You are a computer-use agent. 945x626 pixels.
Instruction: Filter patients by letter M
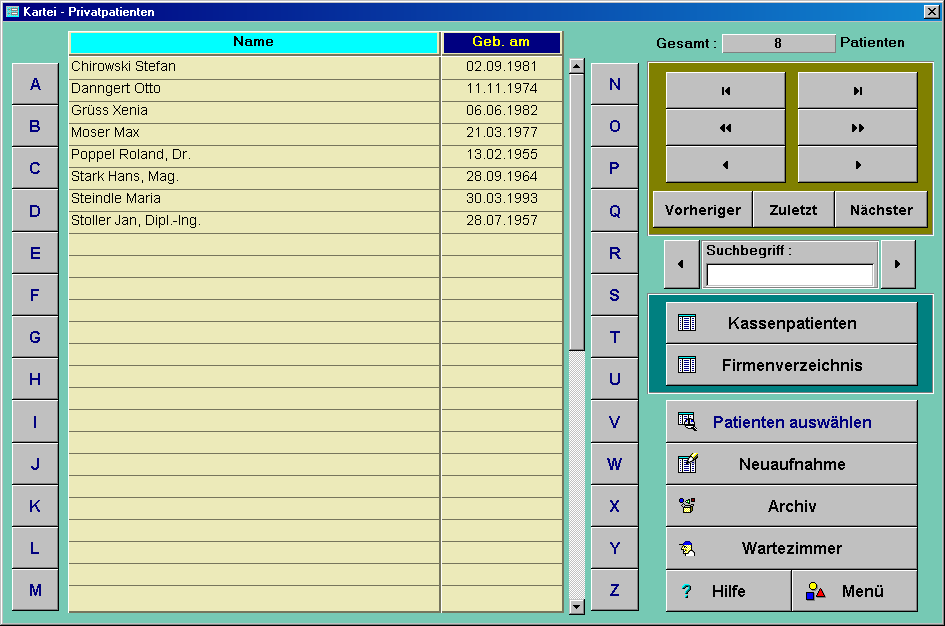(35, 590)
